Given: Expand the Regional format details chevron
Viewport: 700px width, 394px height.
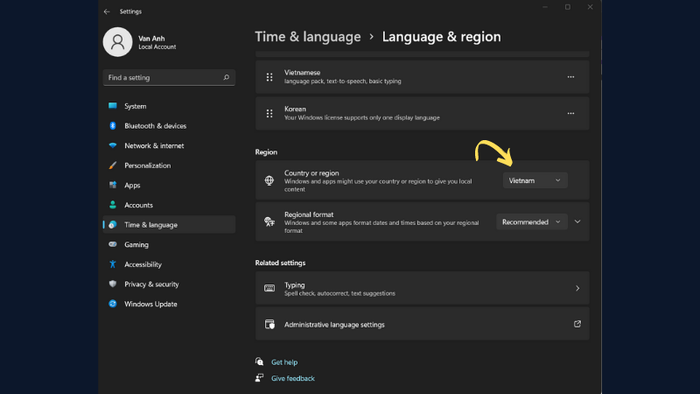Looking at the screenshot, I should (577, 222).
